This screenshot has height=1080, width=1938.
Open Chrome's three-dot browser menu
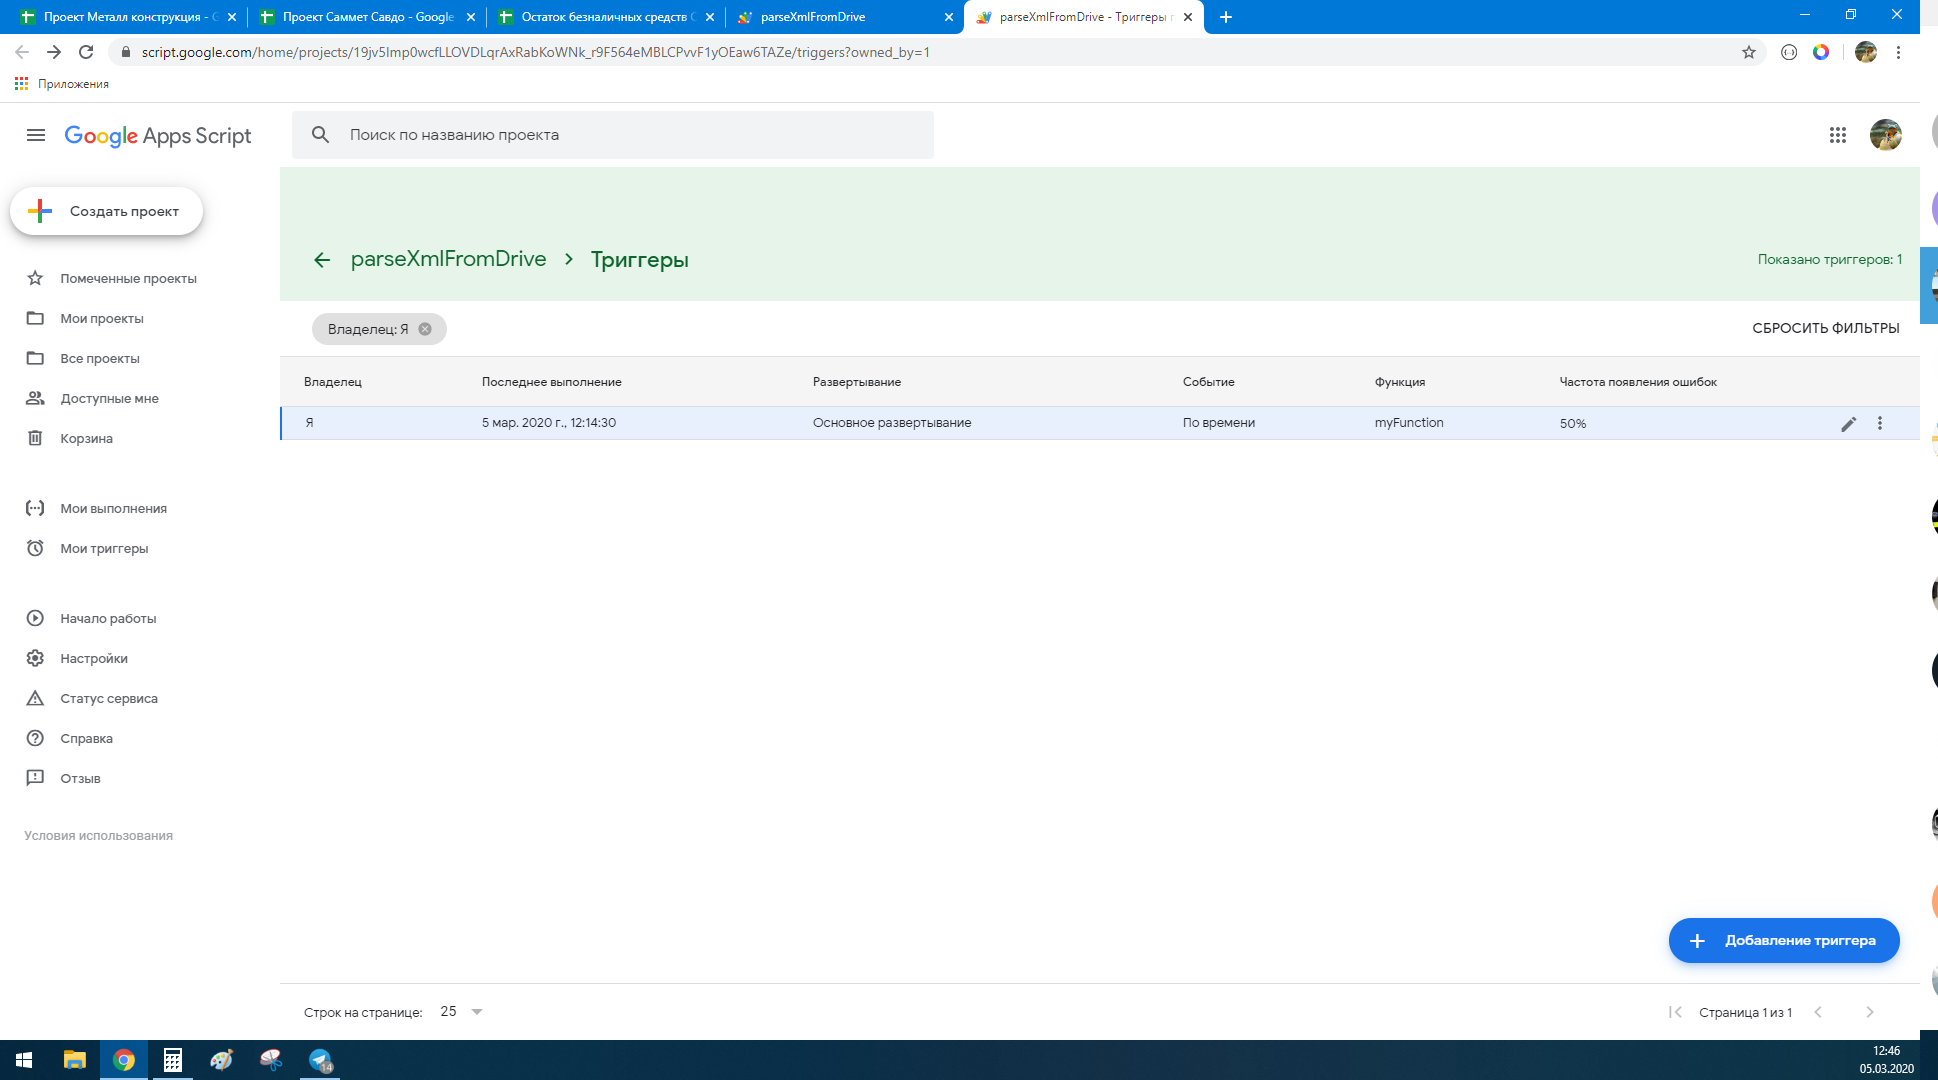(1898, 52)
